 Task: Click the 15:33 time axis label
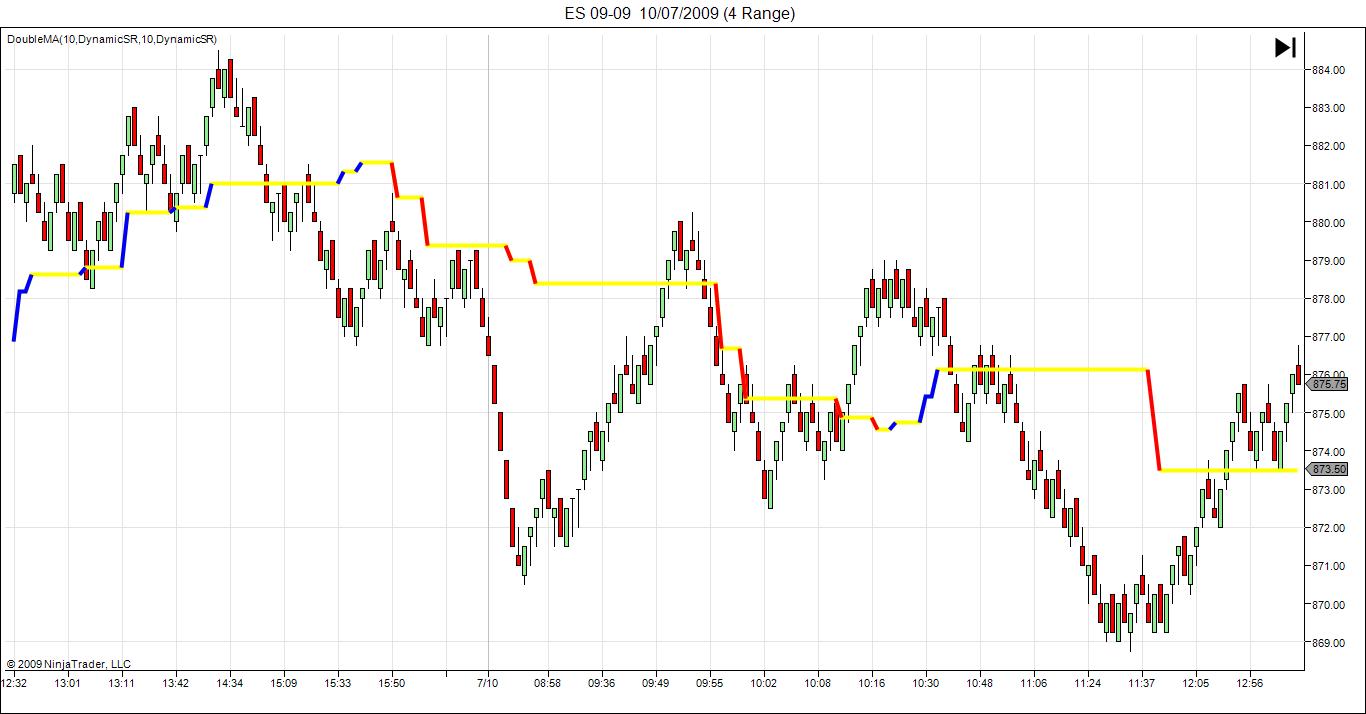point(338,684)
